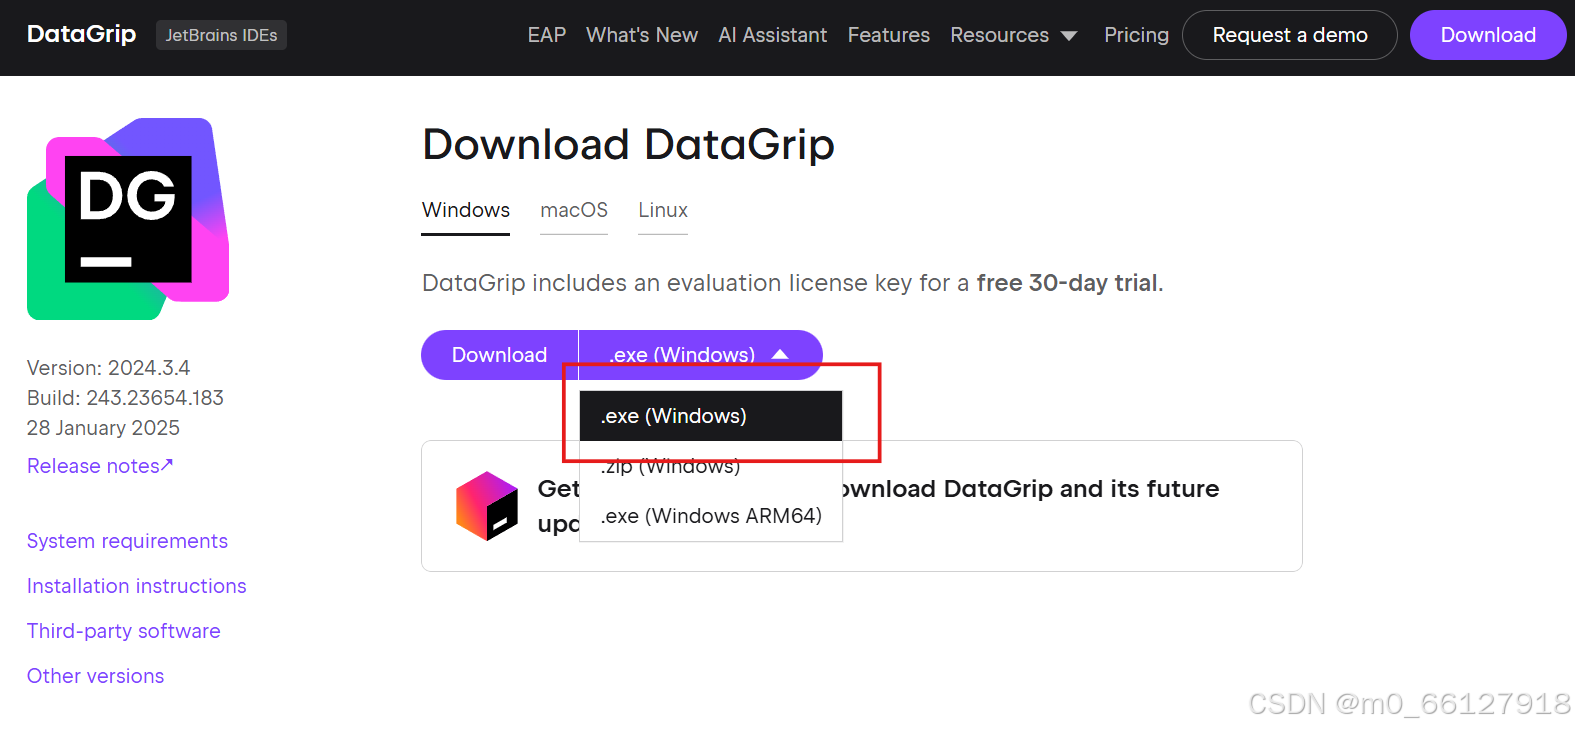The width and height of the screenshot is (1575, 731).
Task: Click the DataGrip wordmark in the header
Action: pyautogui.click(x=81, y=33)
